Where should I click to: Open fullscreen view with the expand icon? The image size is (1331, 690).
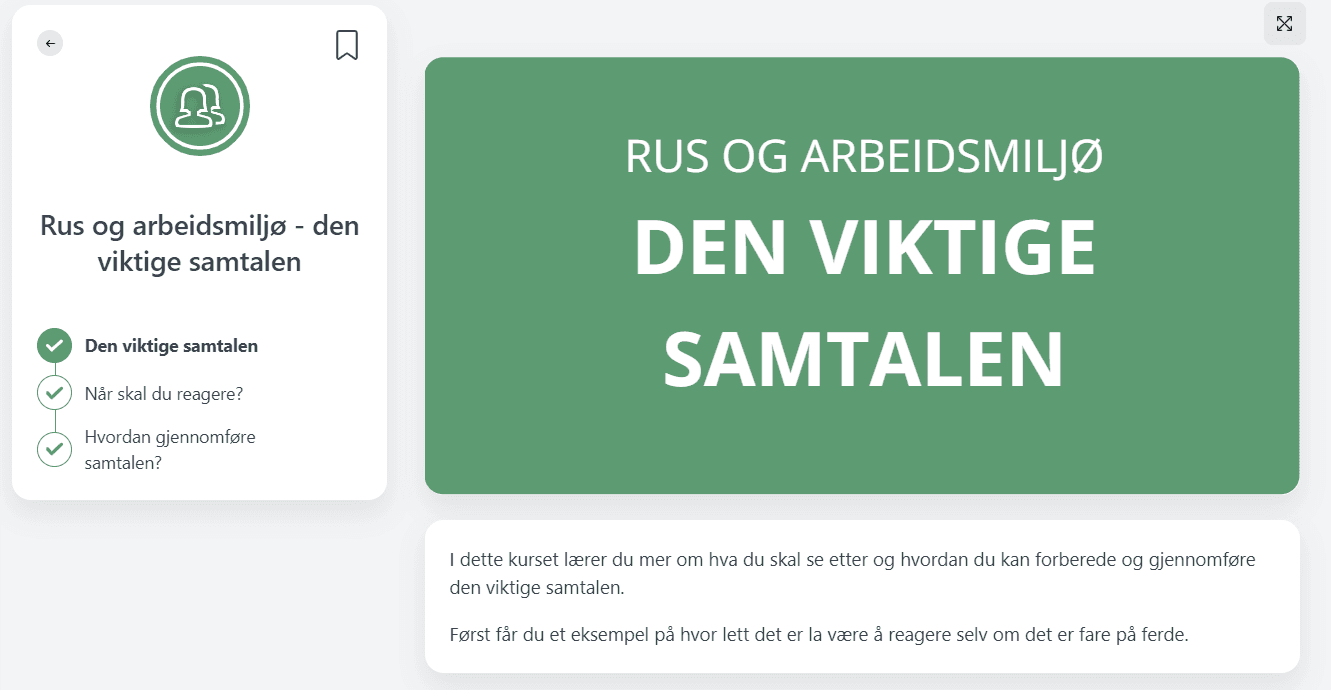point(1284,23)
